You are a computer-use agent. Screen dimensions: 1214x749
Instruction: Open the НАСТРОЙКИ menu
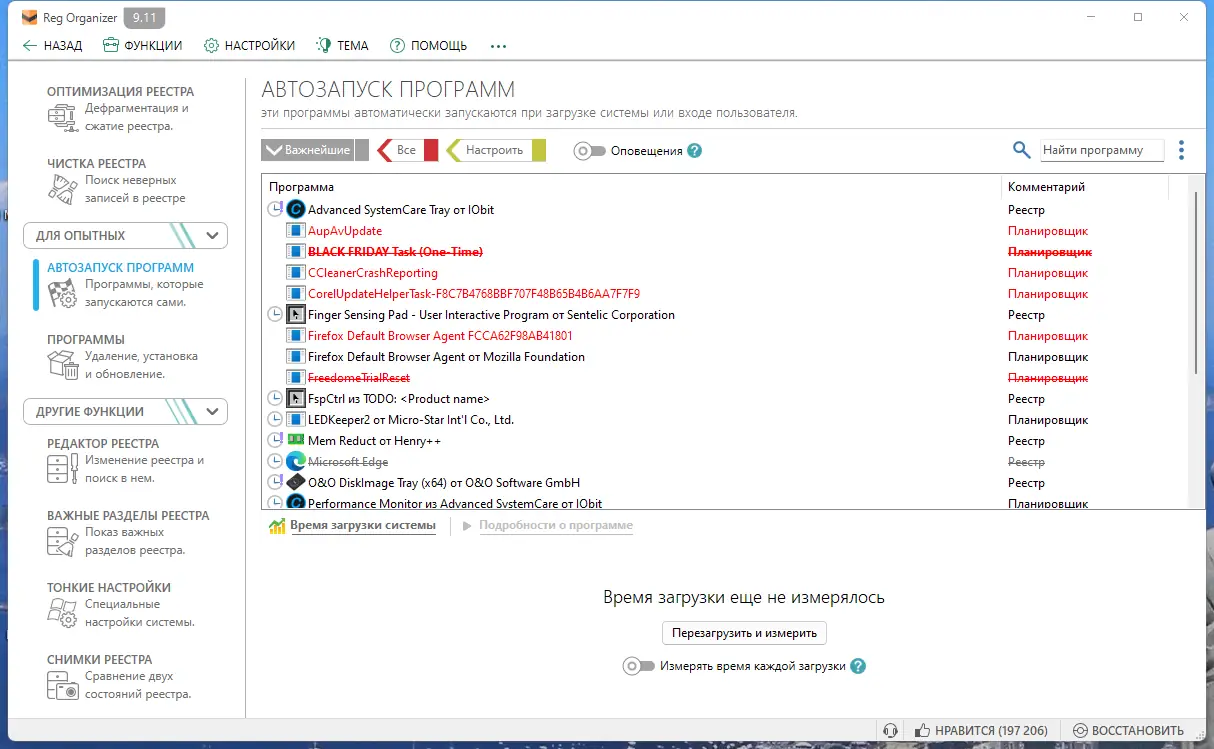(x=249, y=46)
